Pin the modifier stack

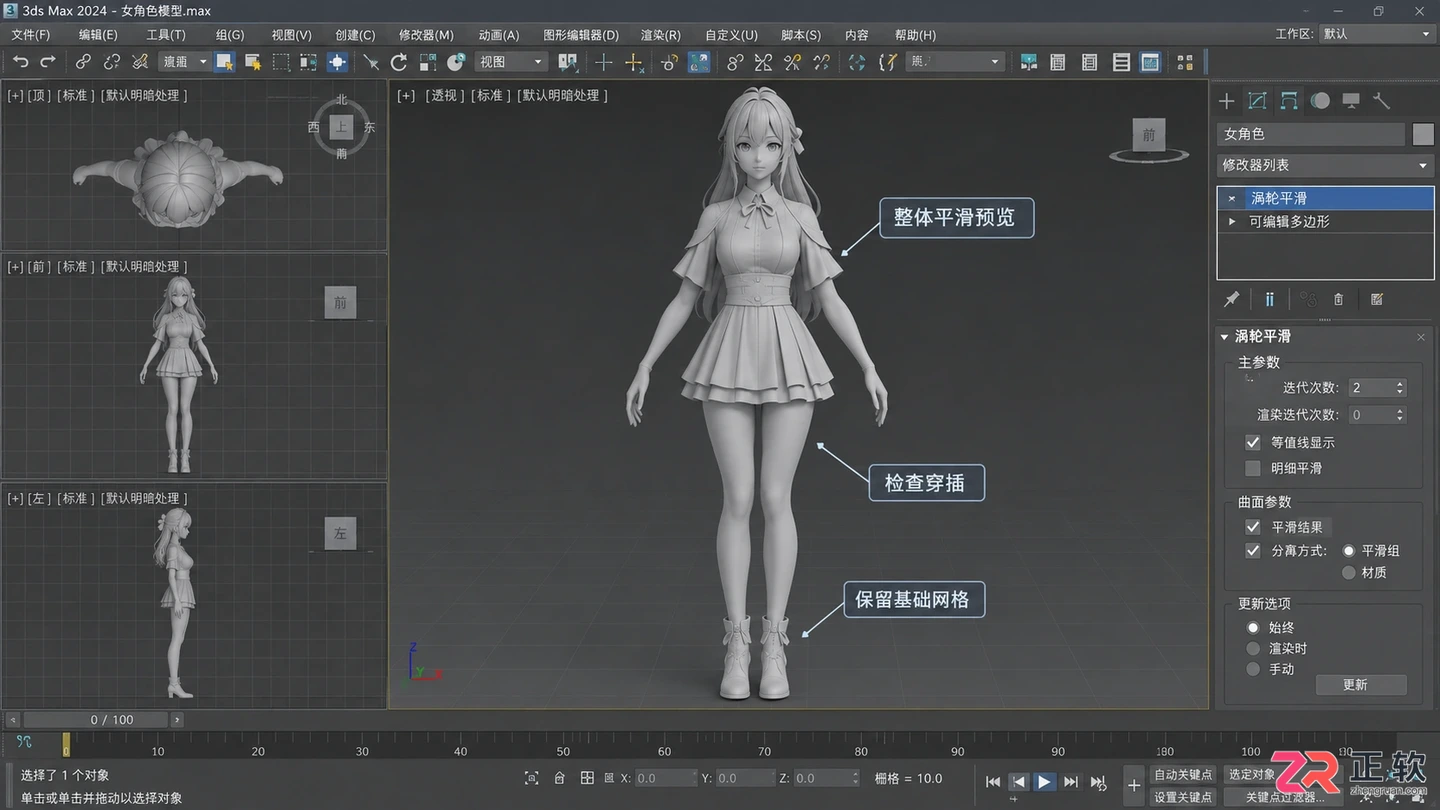(x=1232, y=299)
